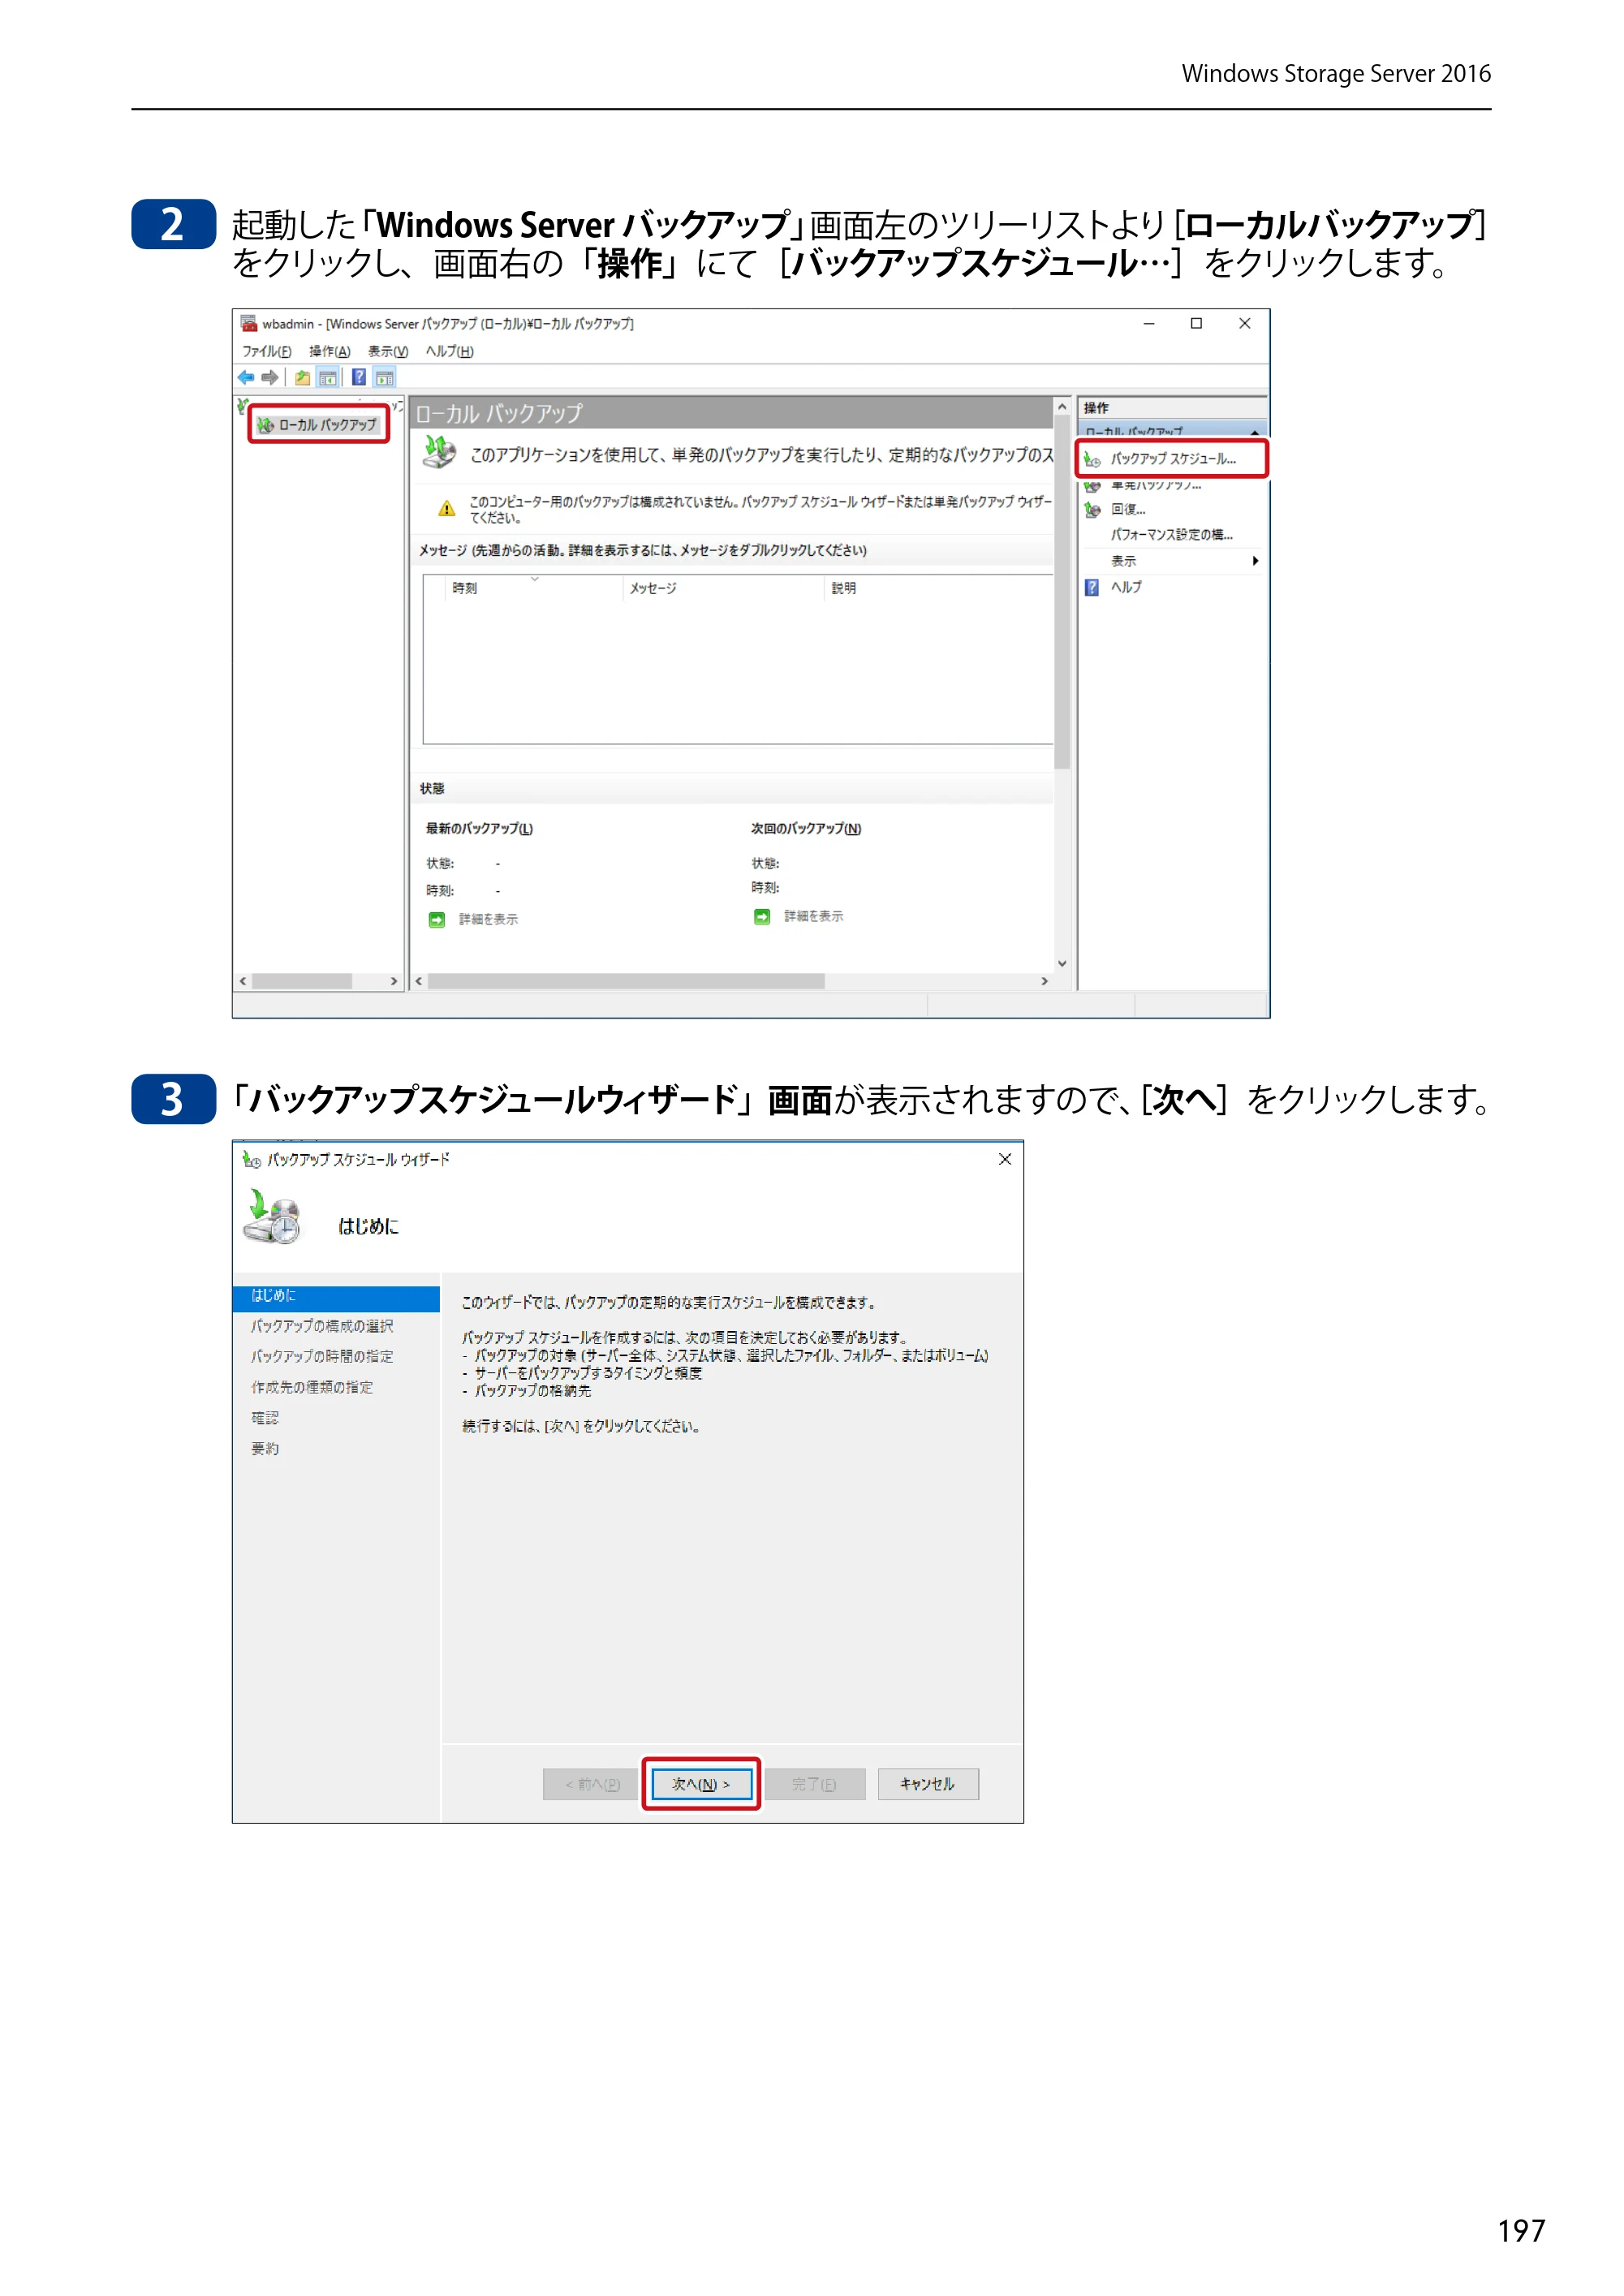Click the 要約 wizard step
The height and width of the screenshot is (2296, 1624).
point(264,1448)
